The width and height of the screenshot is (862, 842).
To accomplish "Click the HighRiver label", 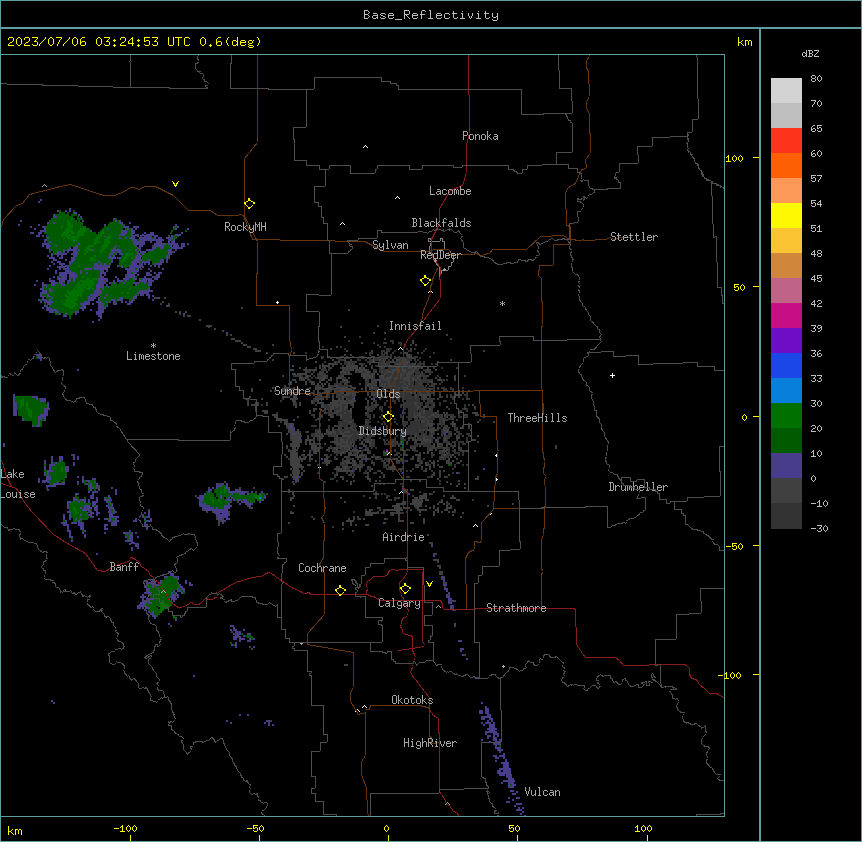I will [430, 743].
